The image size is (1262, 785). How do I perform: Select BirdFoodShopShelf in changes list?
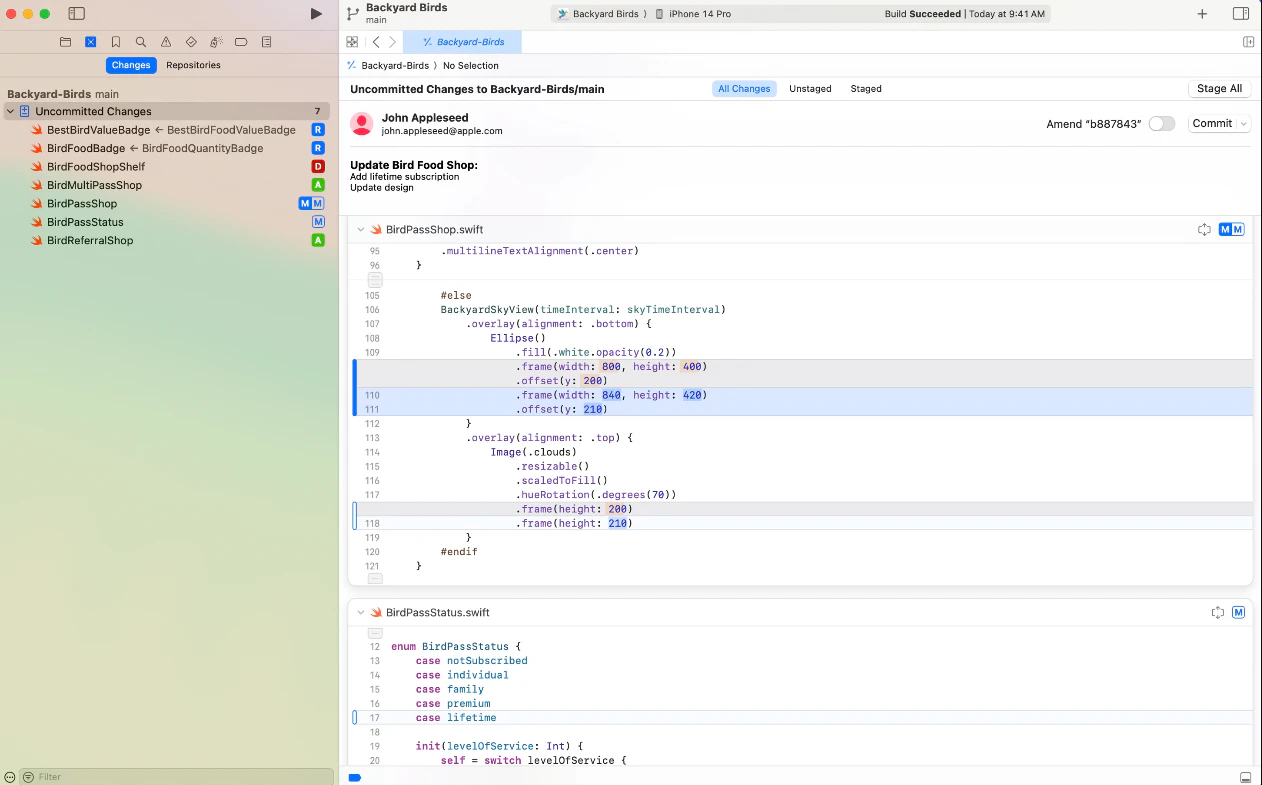(x=96, y=167)
